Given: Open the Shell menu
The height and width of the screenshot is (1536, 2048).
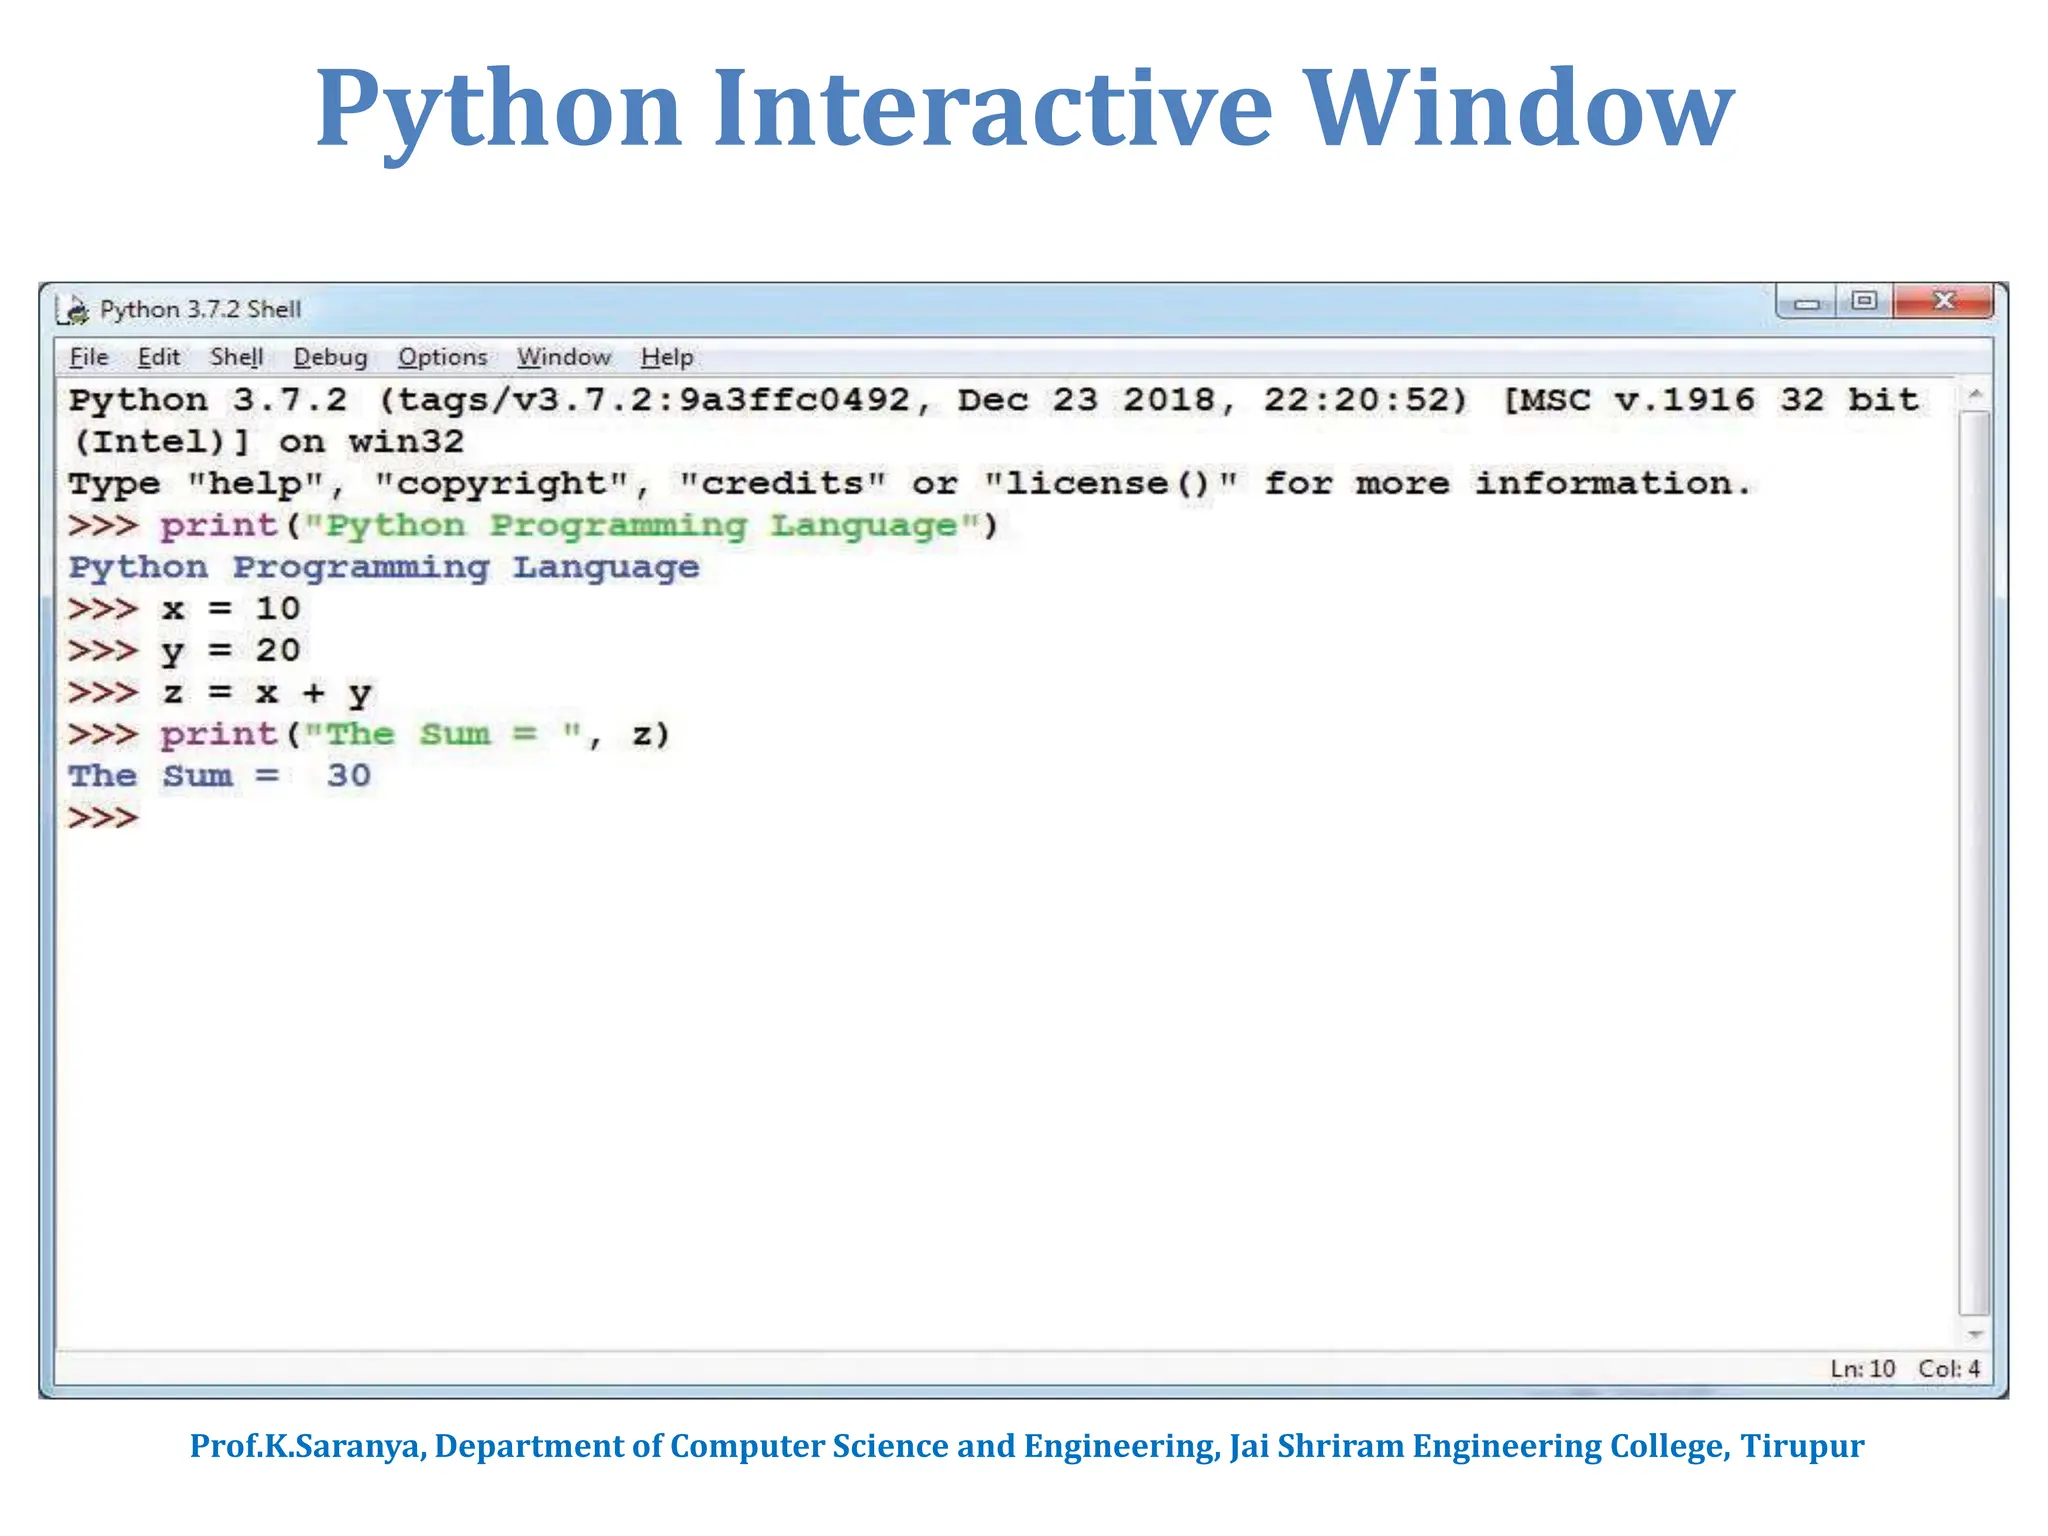Looking at the screenshot, I should [237, 357].
